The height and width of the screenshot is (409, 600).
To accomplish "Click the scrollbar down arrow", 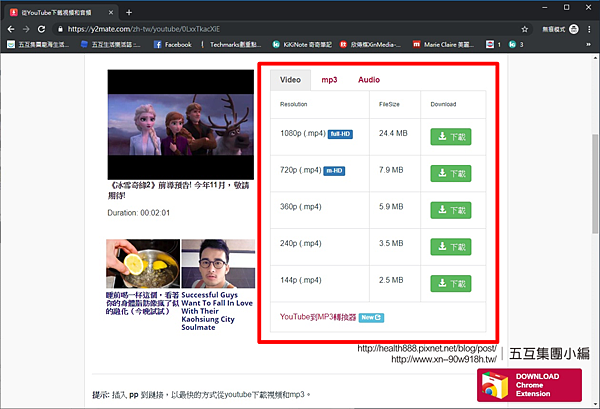I will point(595,404).
